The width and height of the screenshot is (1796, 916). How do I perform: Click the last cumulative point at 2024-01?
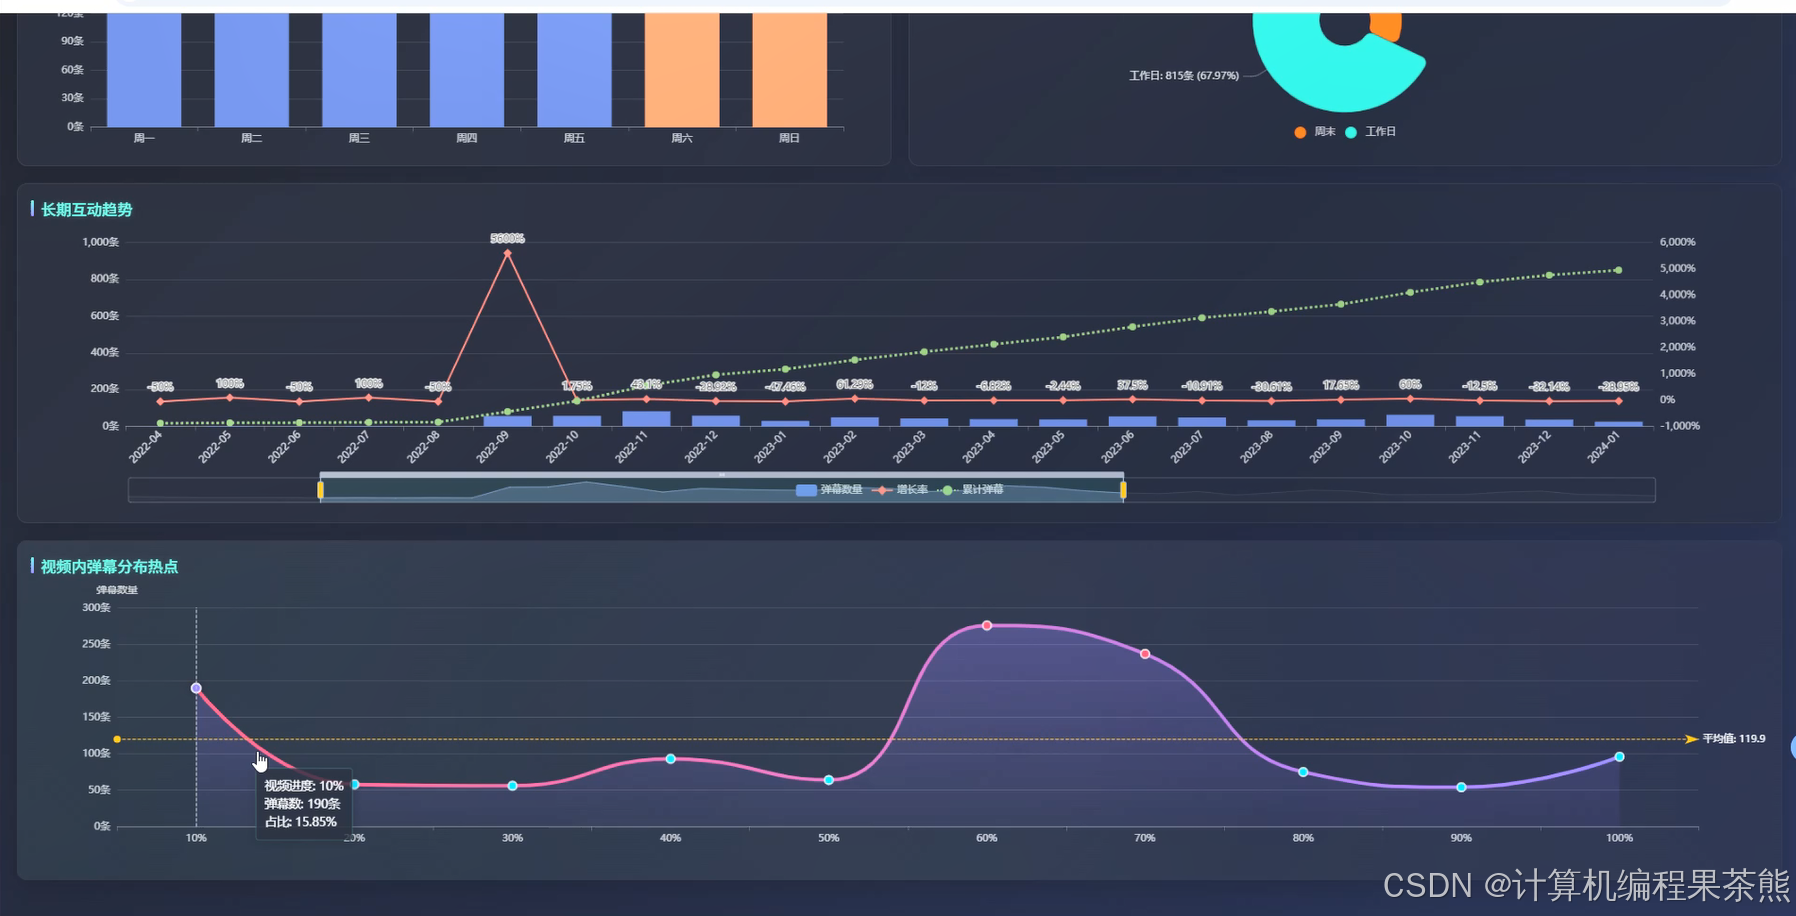coord(1618,270)
